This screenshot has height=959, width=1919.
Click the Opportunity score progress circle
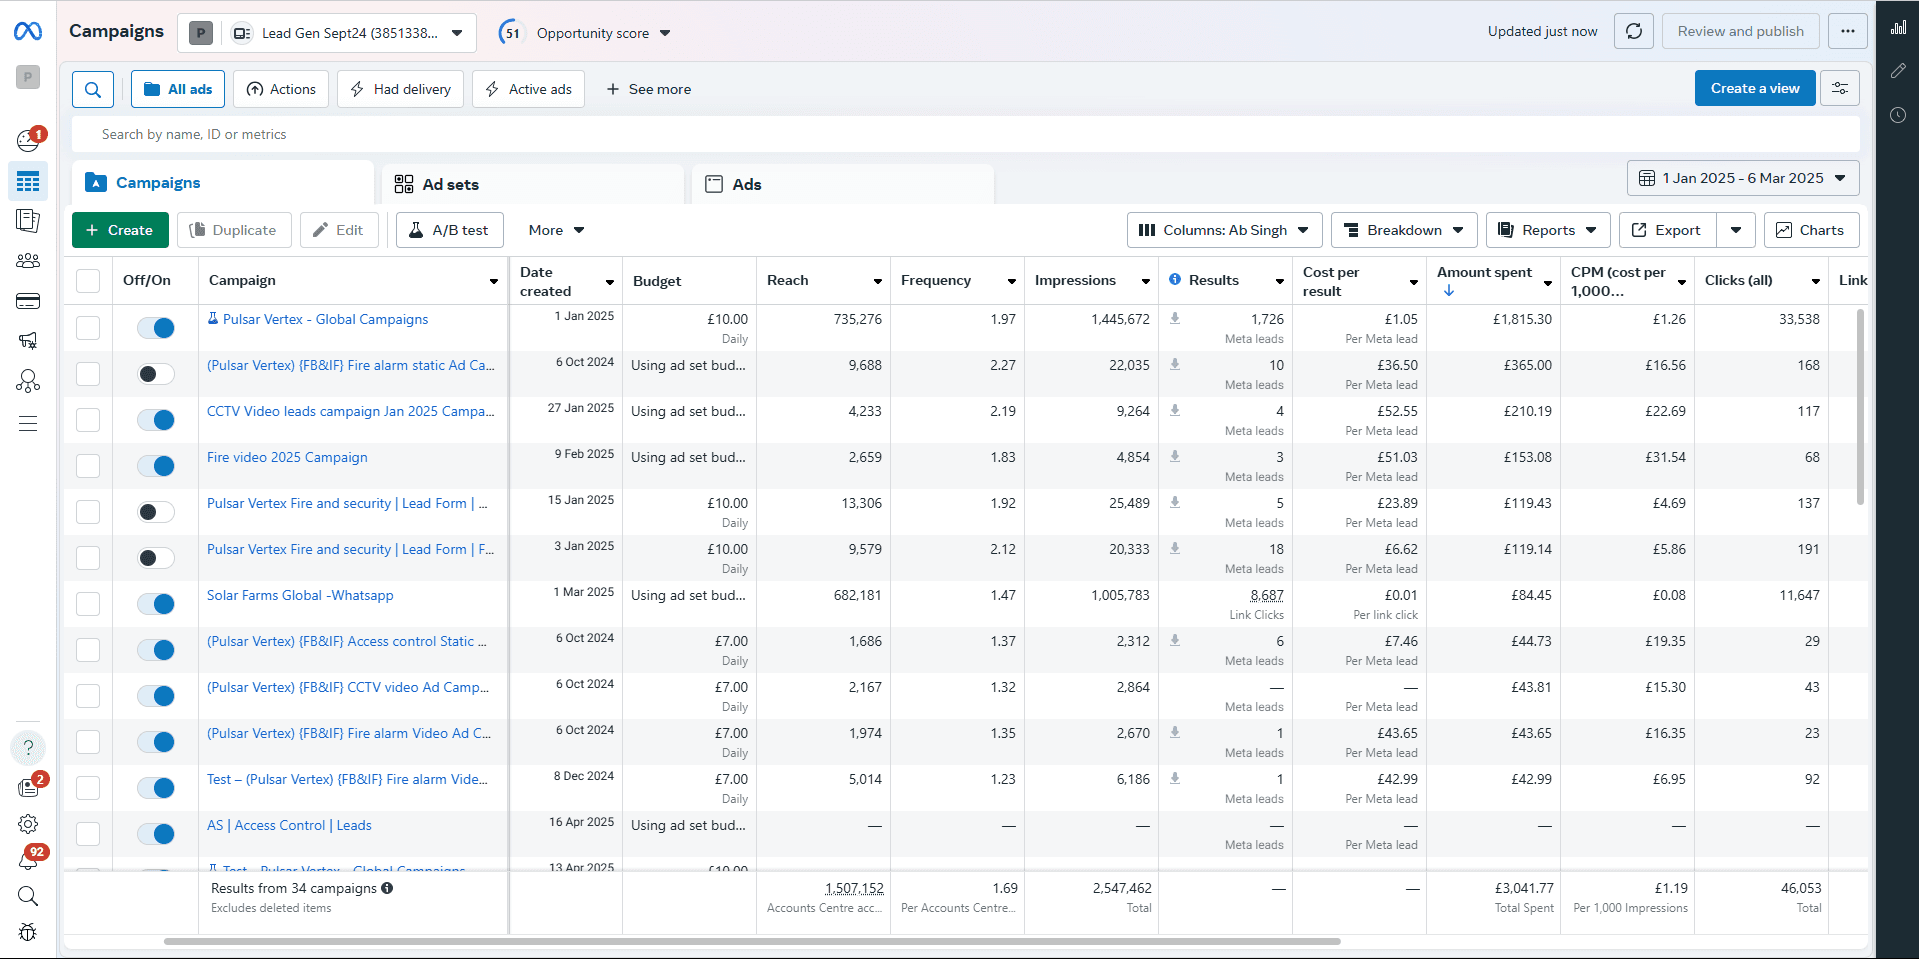click(x=511, y=32)
